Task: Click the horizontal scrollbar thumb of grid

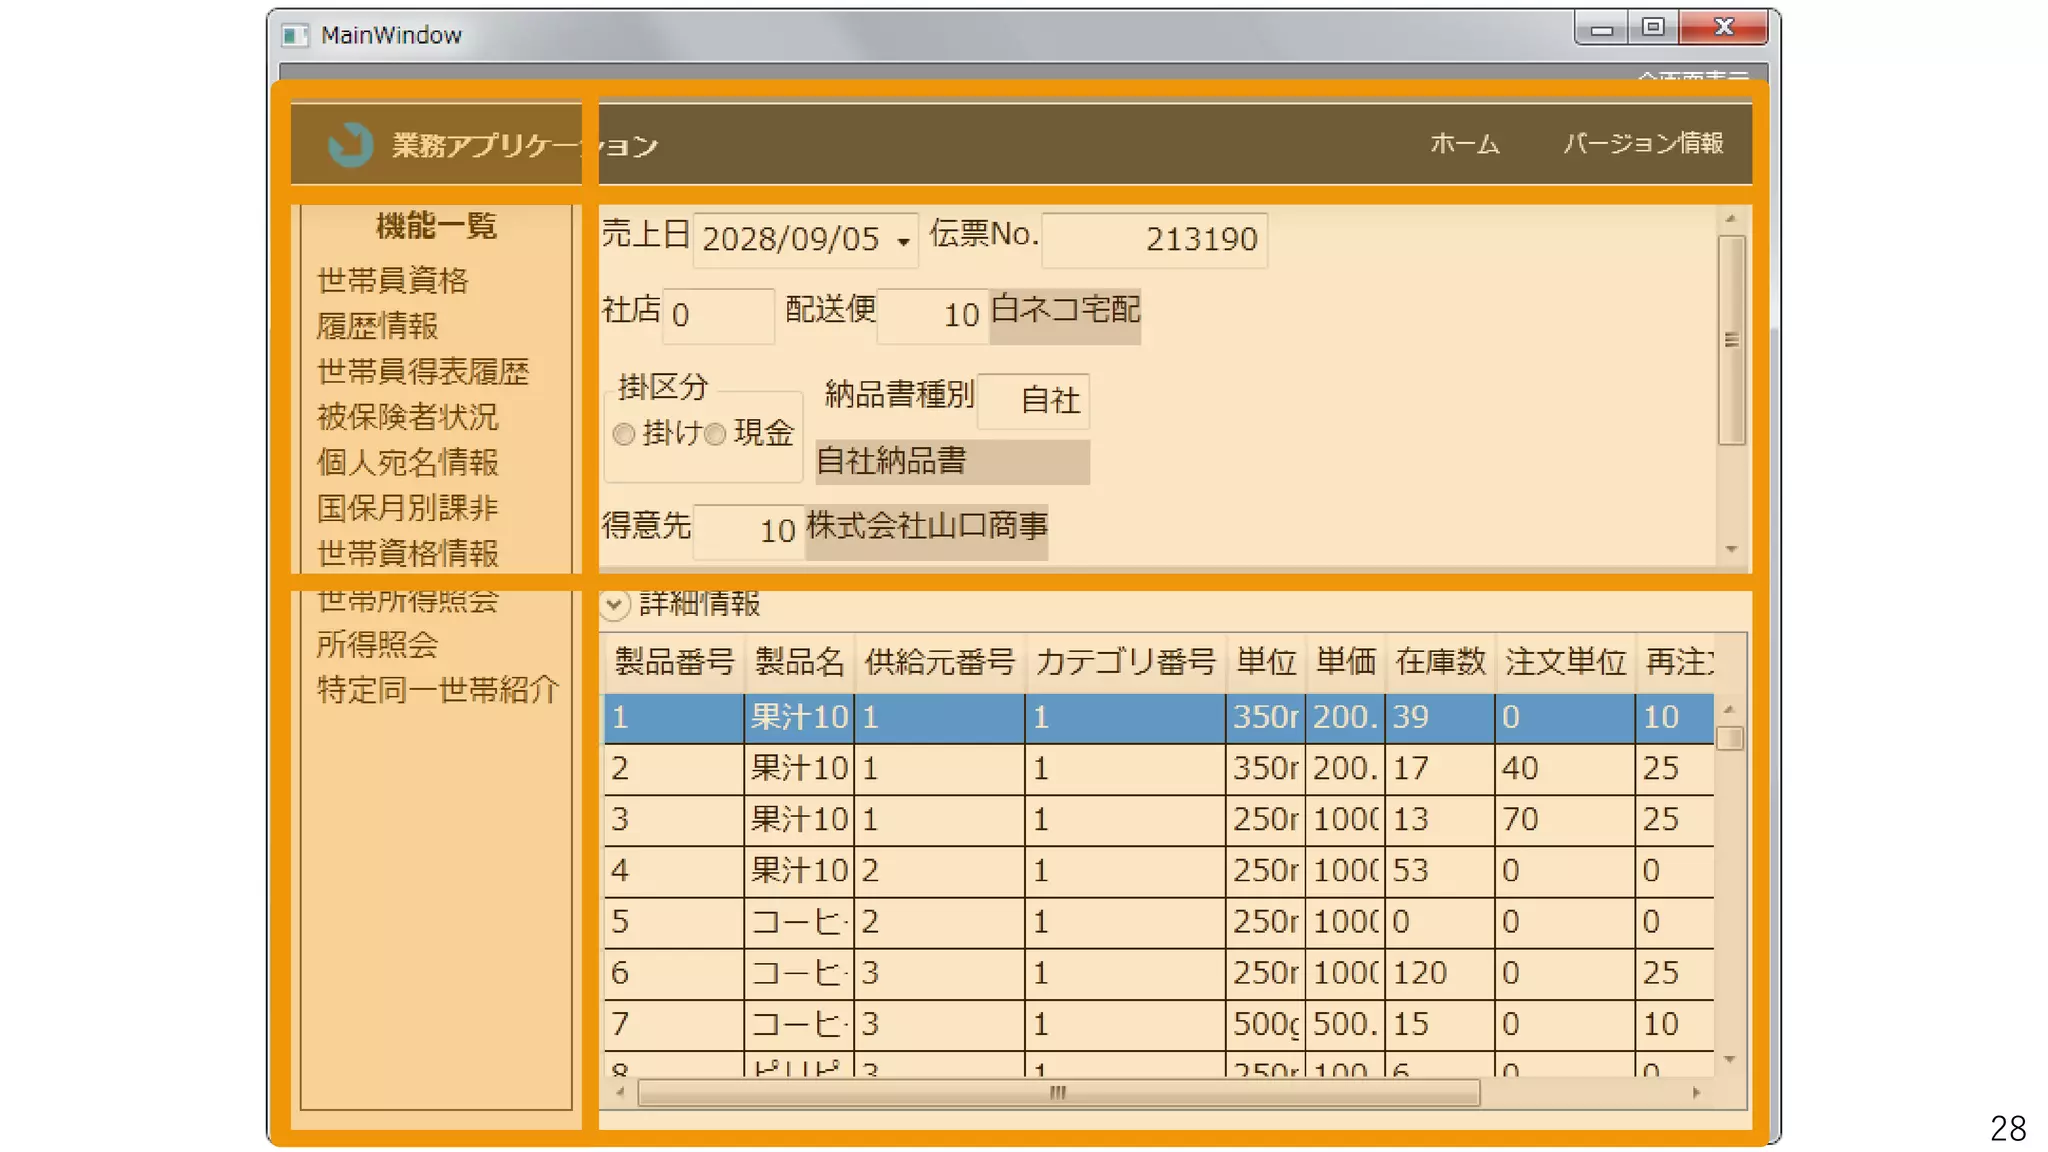Action: (1058, 1093)
